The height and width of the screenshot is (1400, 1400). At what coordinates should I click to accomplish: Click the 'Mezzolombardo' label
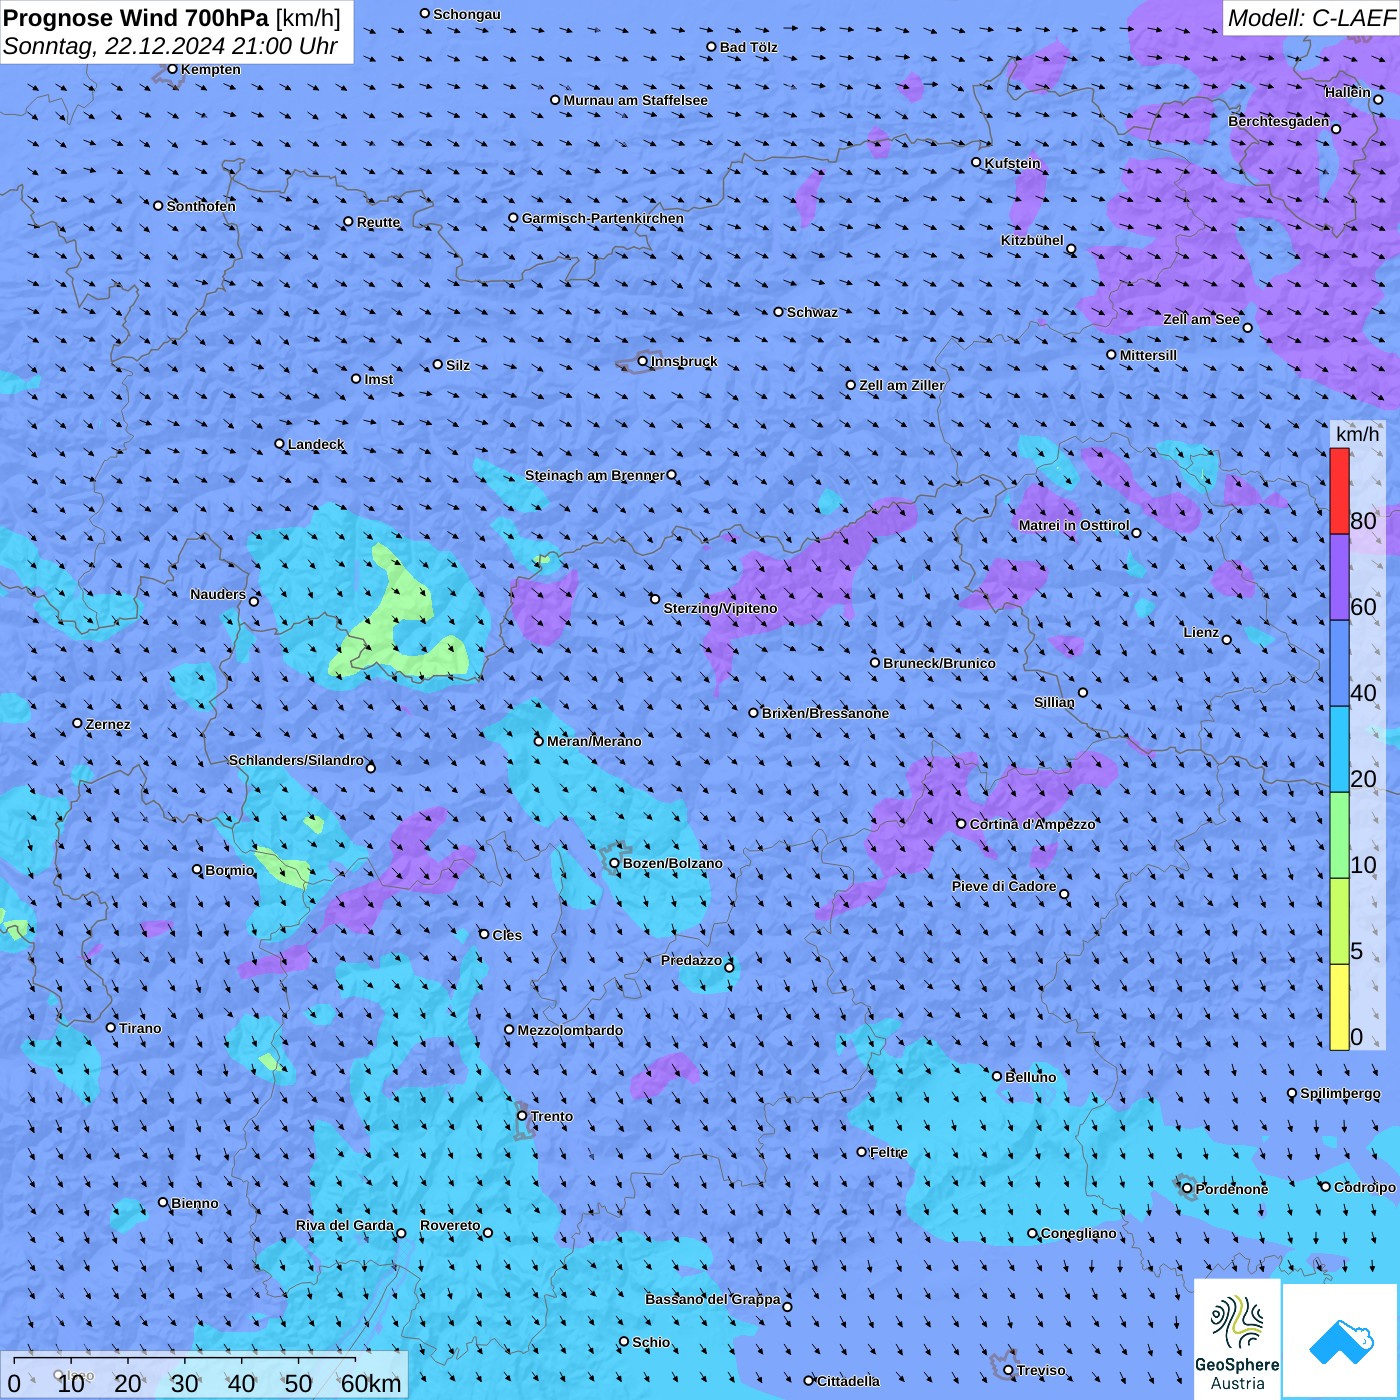(x=570, y=1030)
